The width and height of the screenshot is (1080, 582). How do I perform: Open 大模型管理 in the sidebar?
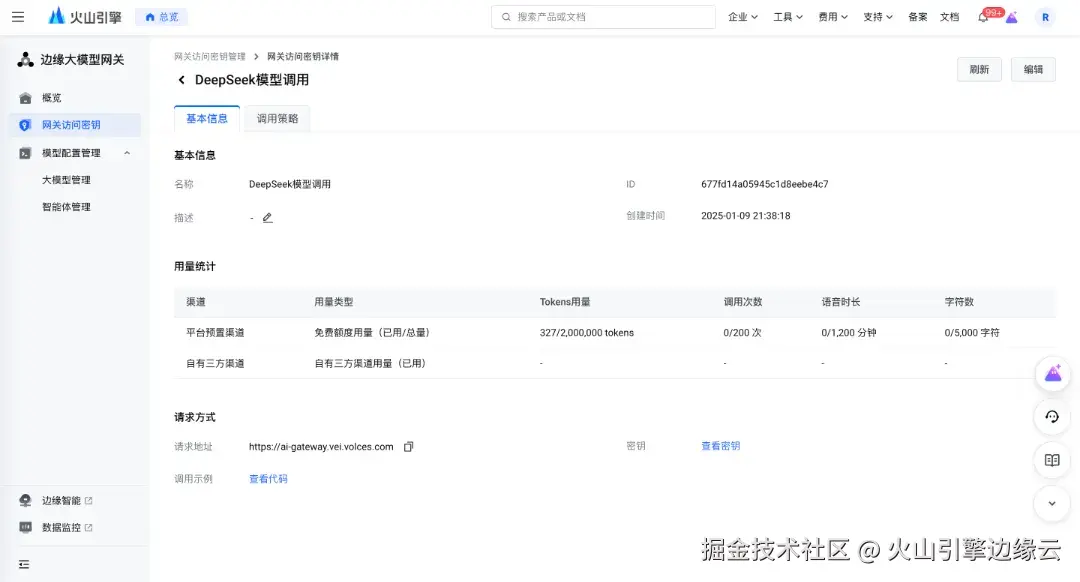click(66, 180)
